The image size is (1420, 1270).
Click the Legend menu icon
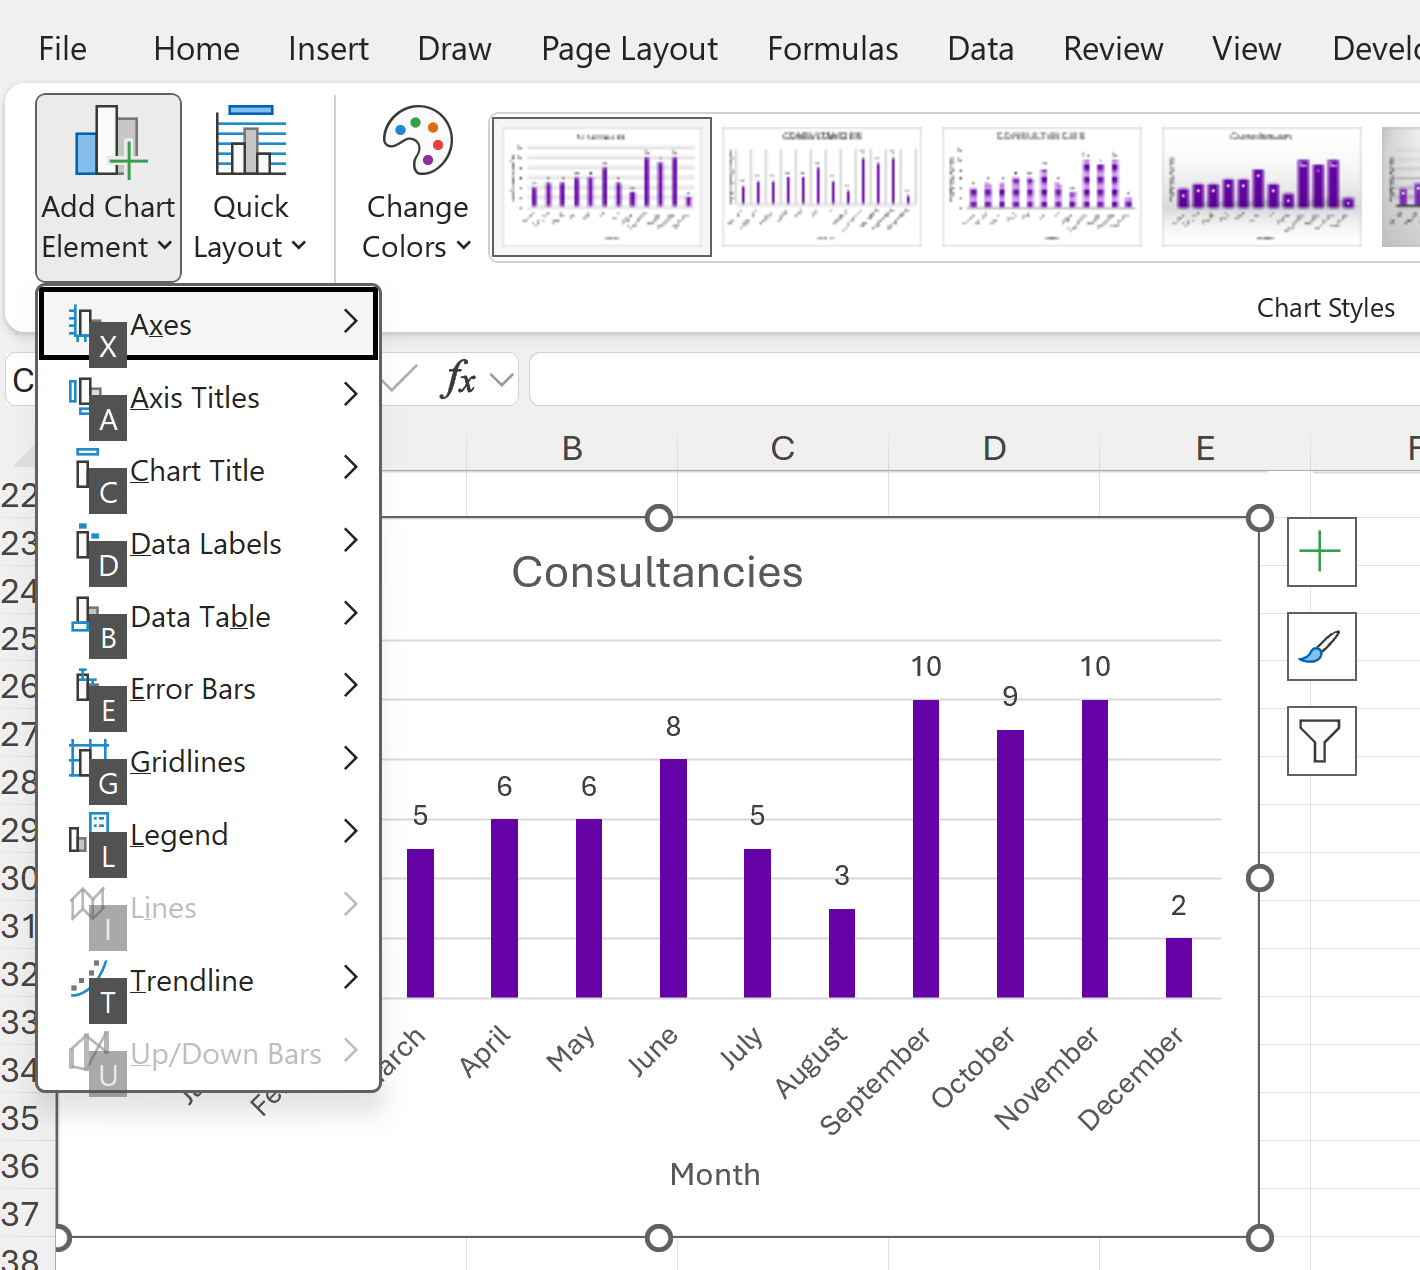[x=88, y=832]
